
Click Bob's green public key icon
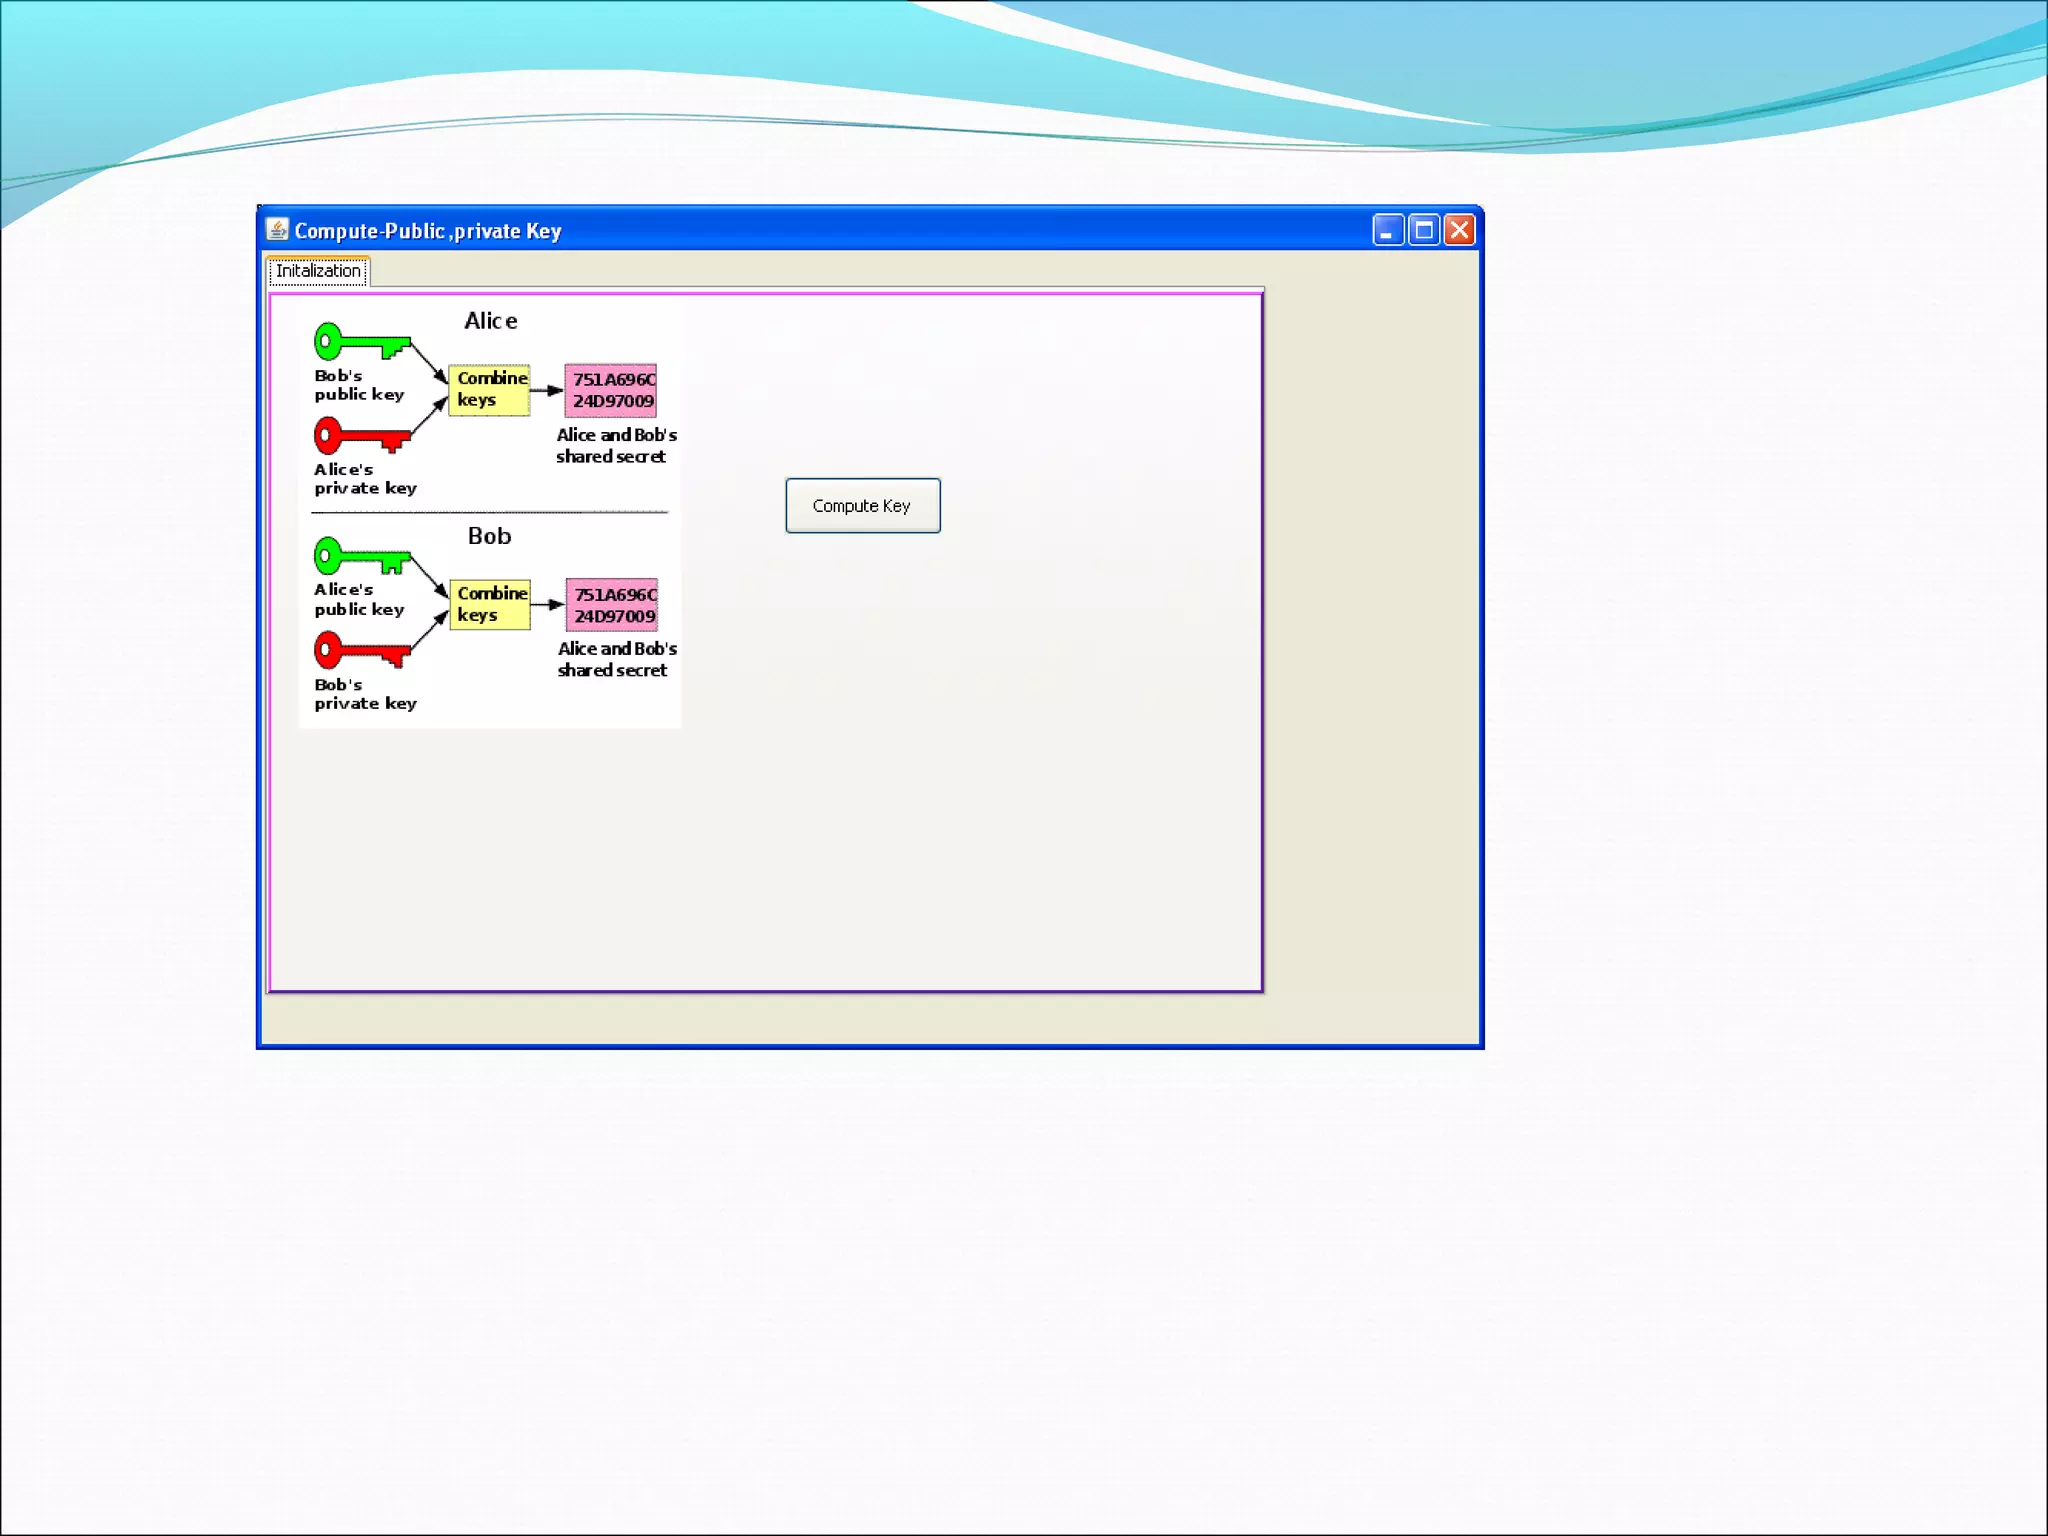361,343
